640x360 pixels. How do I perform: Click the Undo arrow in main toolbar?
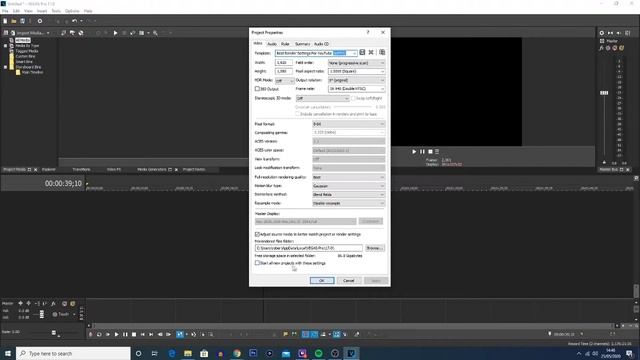(74, 21)
